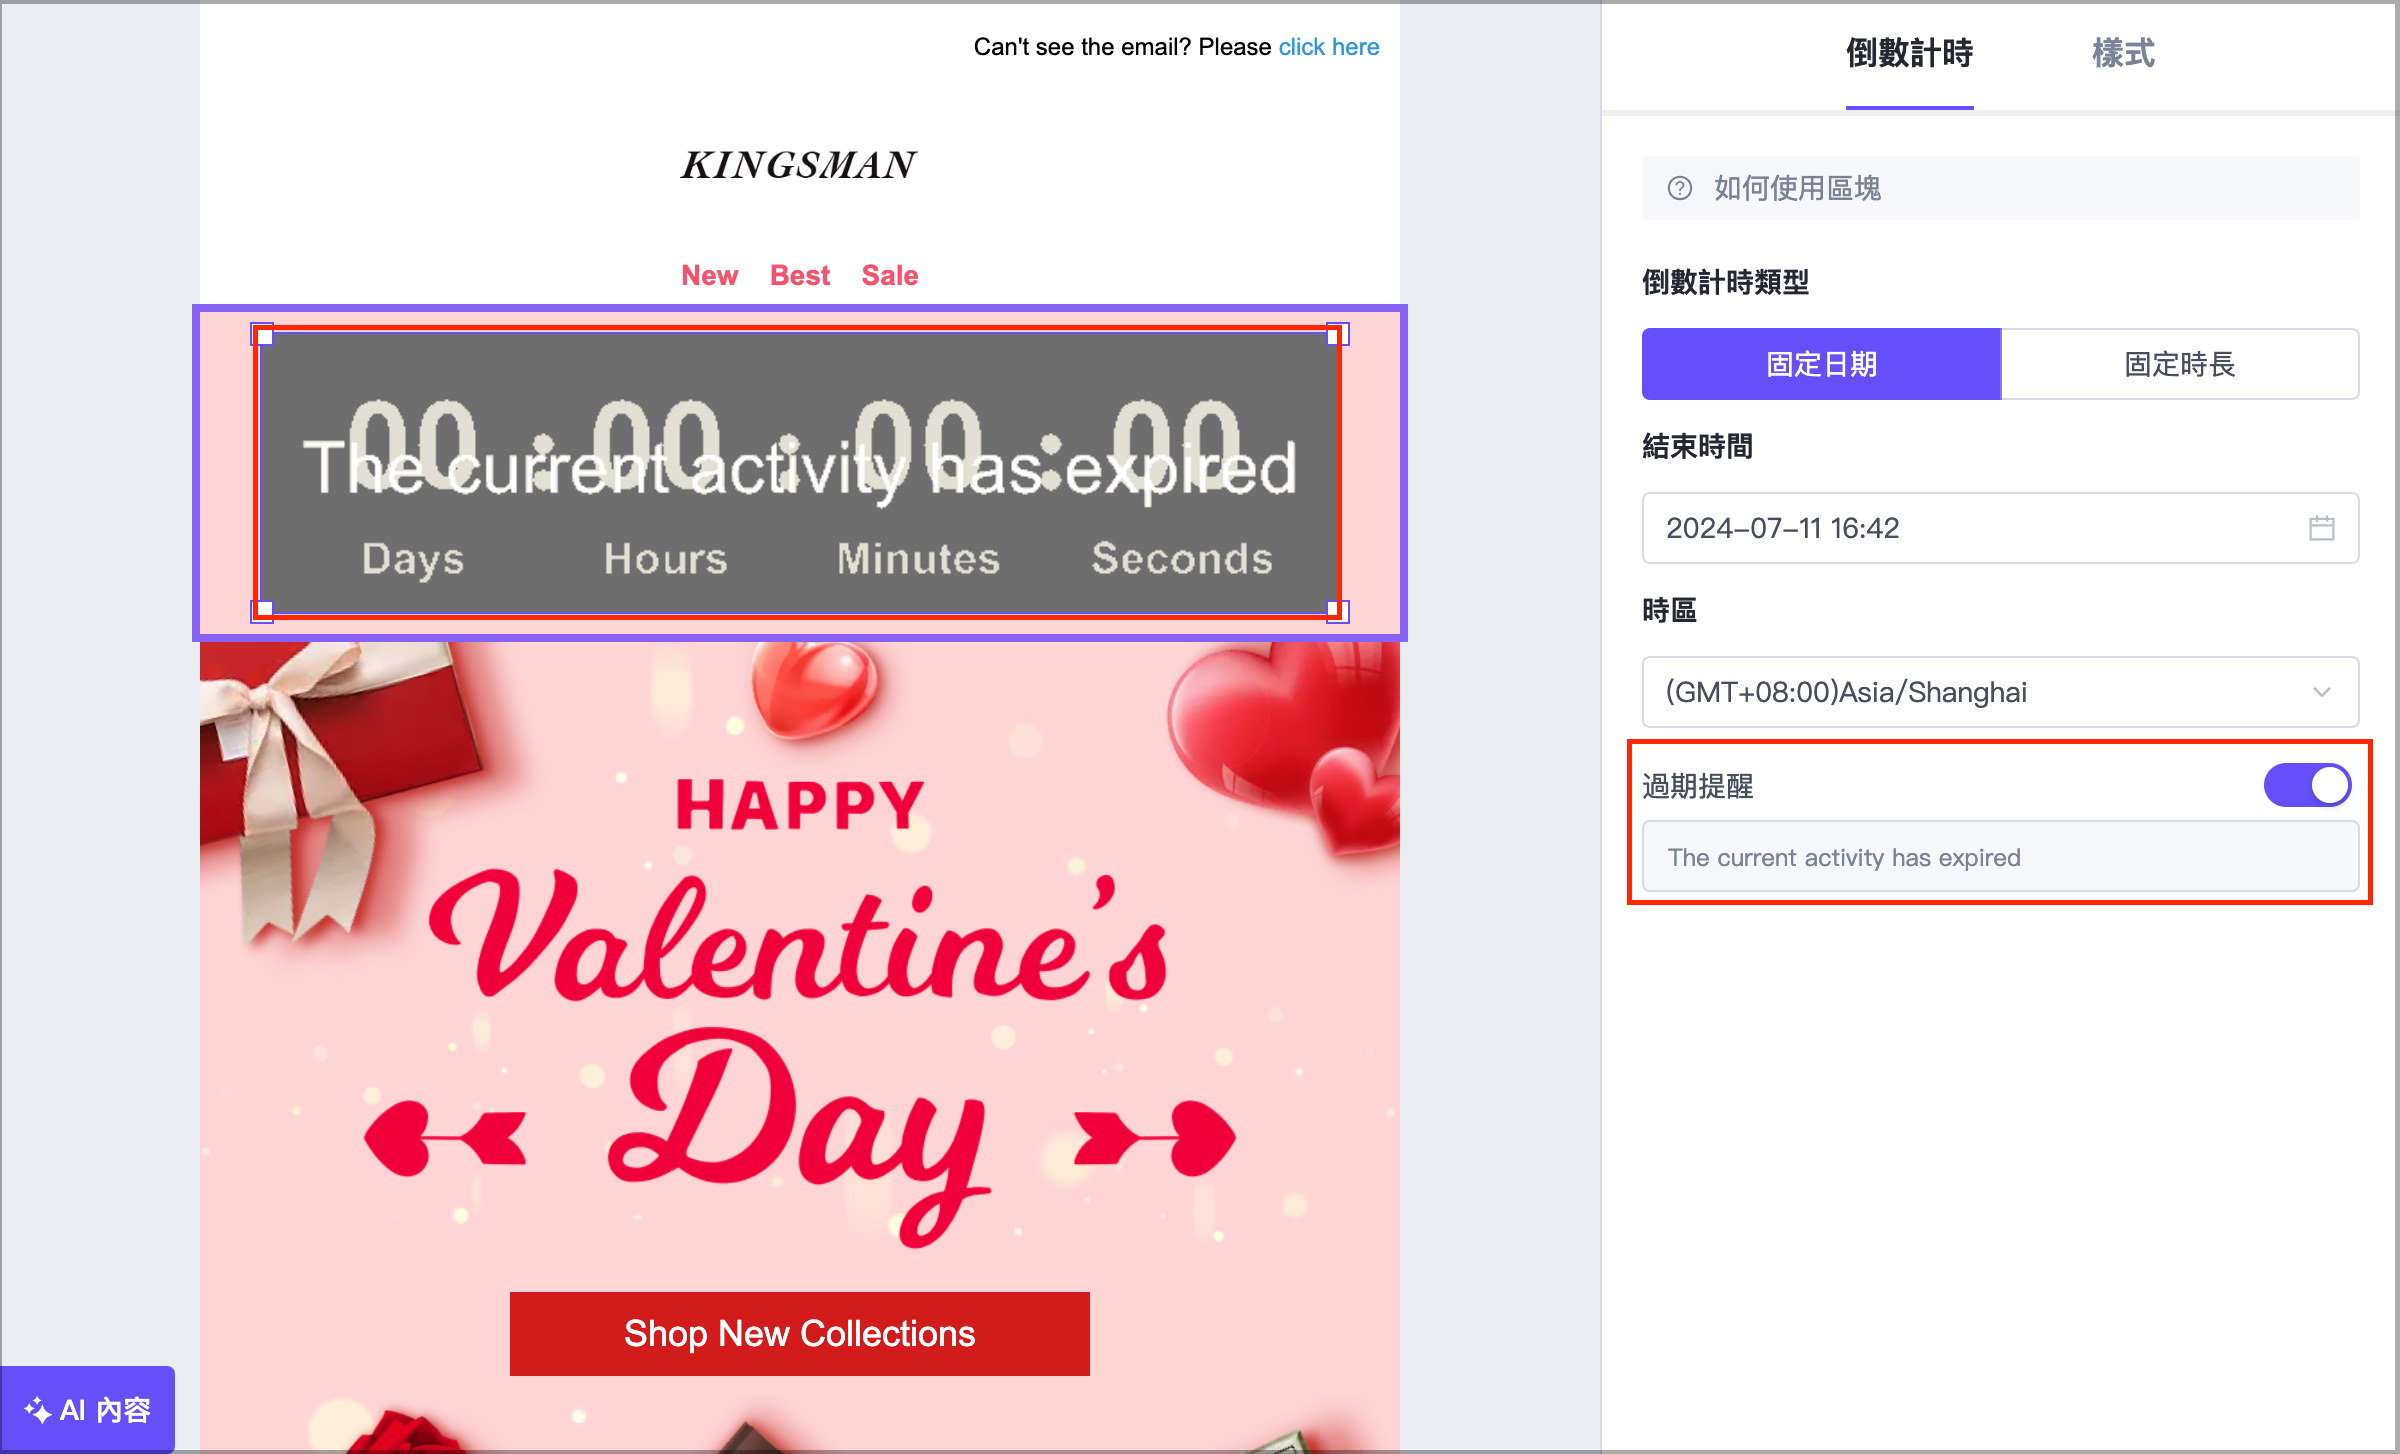Select the 固定時長 countdown type

pyautogui.click(x=2179, y=364)
